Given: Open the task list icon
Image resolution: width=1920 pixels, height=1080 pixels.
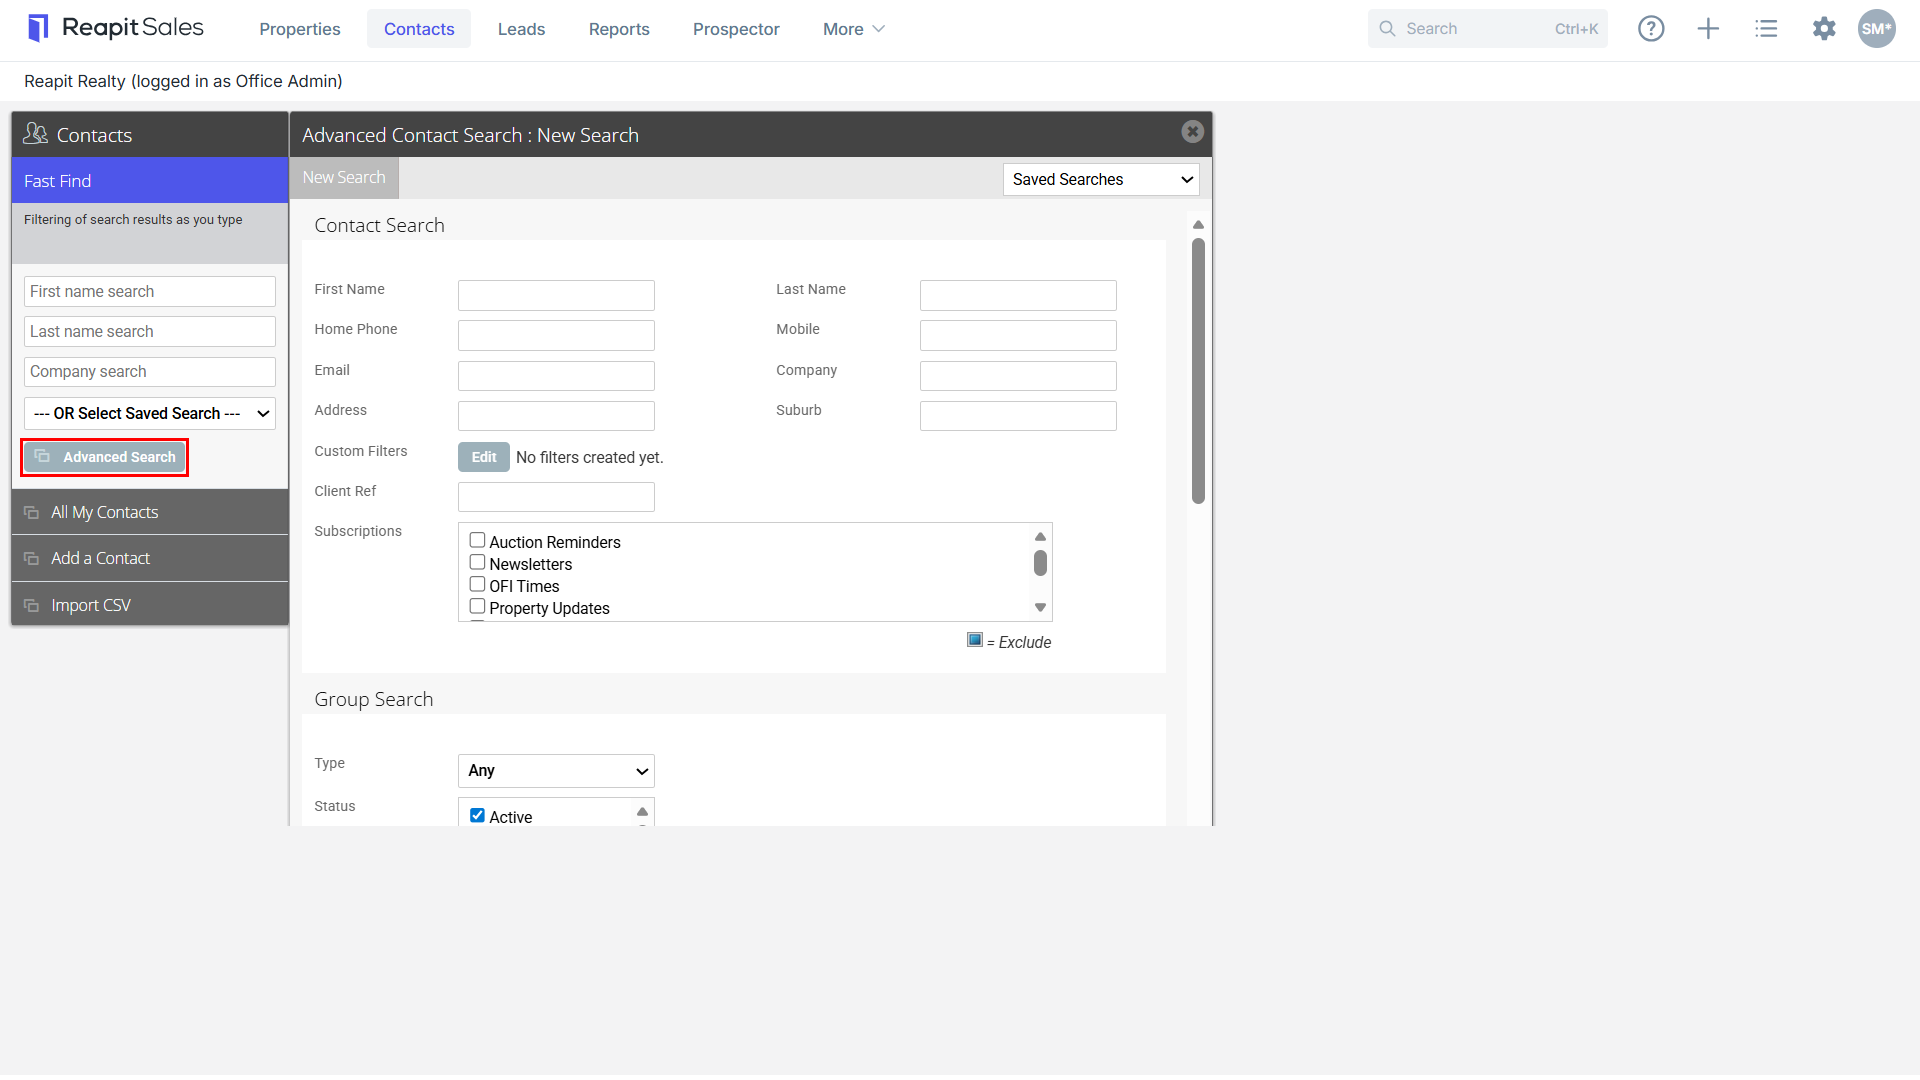Looking at the screenshot, I should pyautogui.click(x=1766, y=29).
